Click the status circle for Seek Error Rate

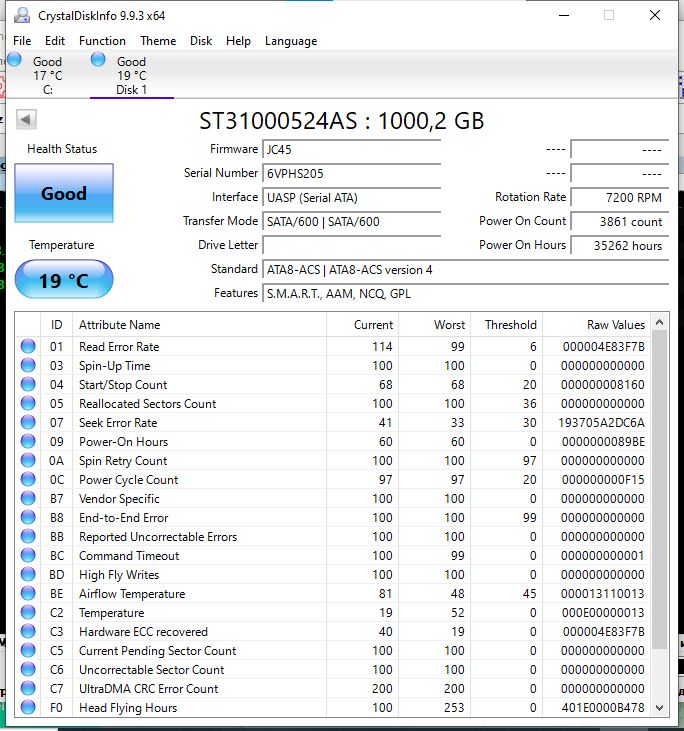coord(28,422)
